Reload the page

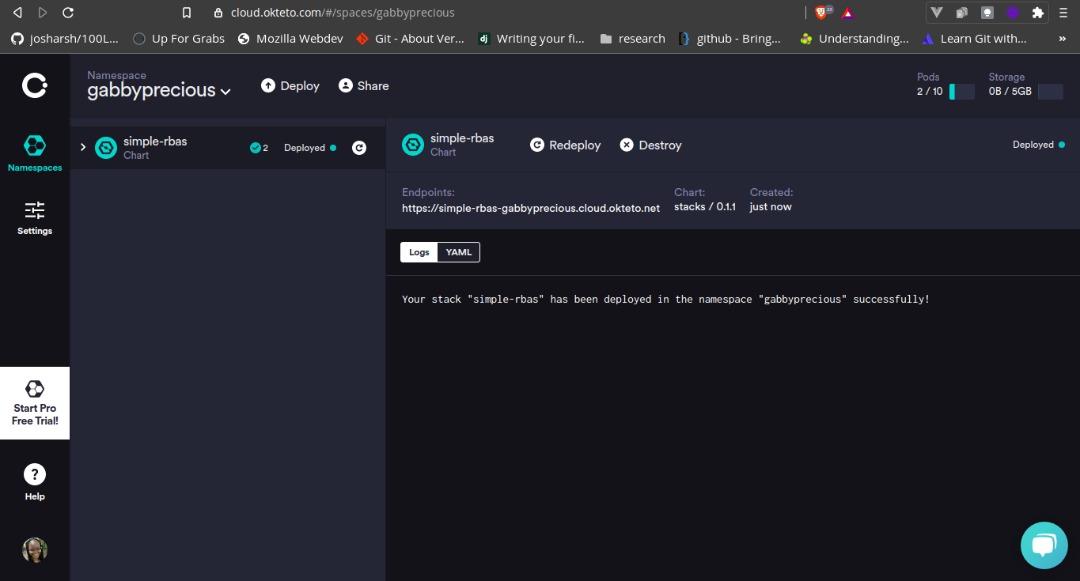point(68,12)
